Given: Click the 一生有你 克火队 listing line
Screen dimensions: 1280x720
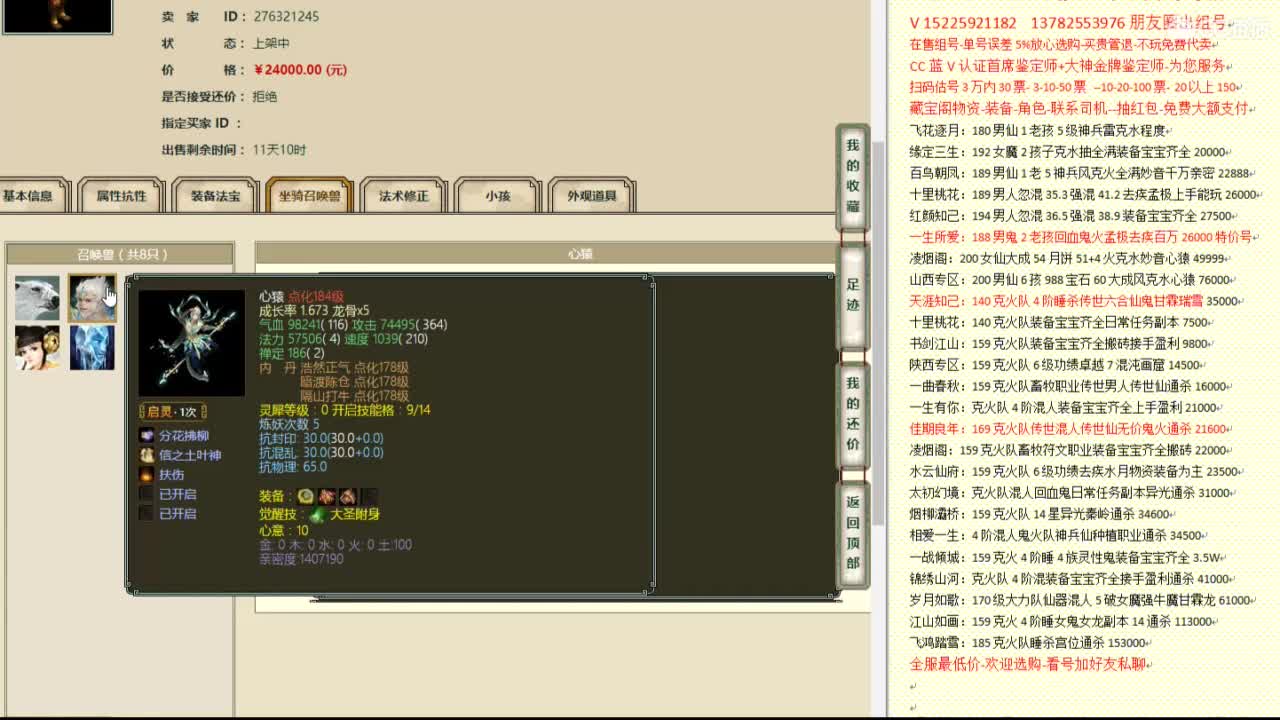Looking at the screenshot, I should 1067,408.
